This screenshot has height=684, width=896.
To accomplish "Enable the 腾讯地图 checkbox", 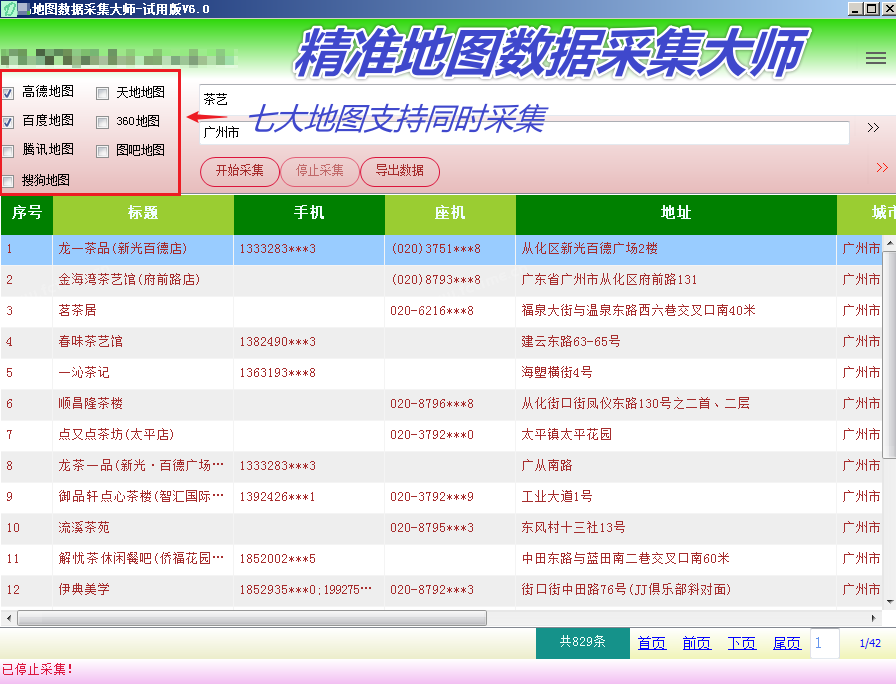I will (9, 151).
